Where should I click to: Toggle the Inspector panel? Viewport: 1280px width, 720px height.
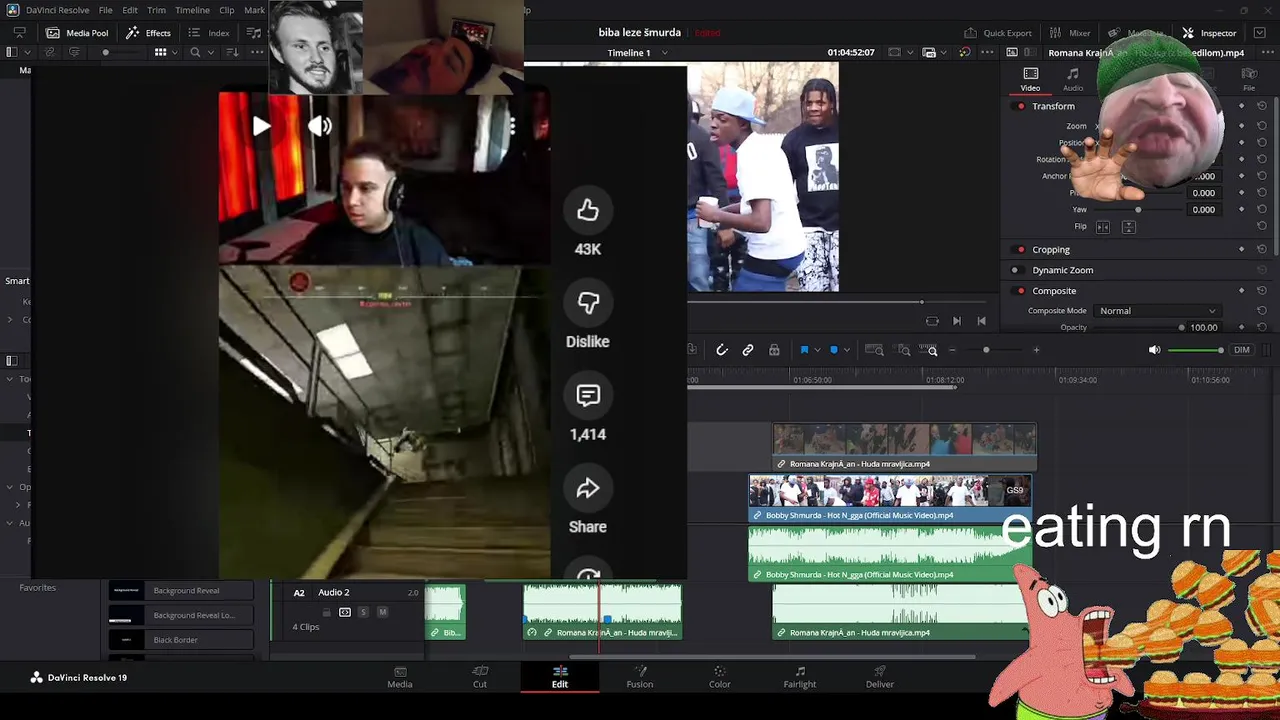1209,33
